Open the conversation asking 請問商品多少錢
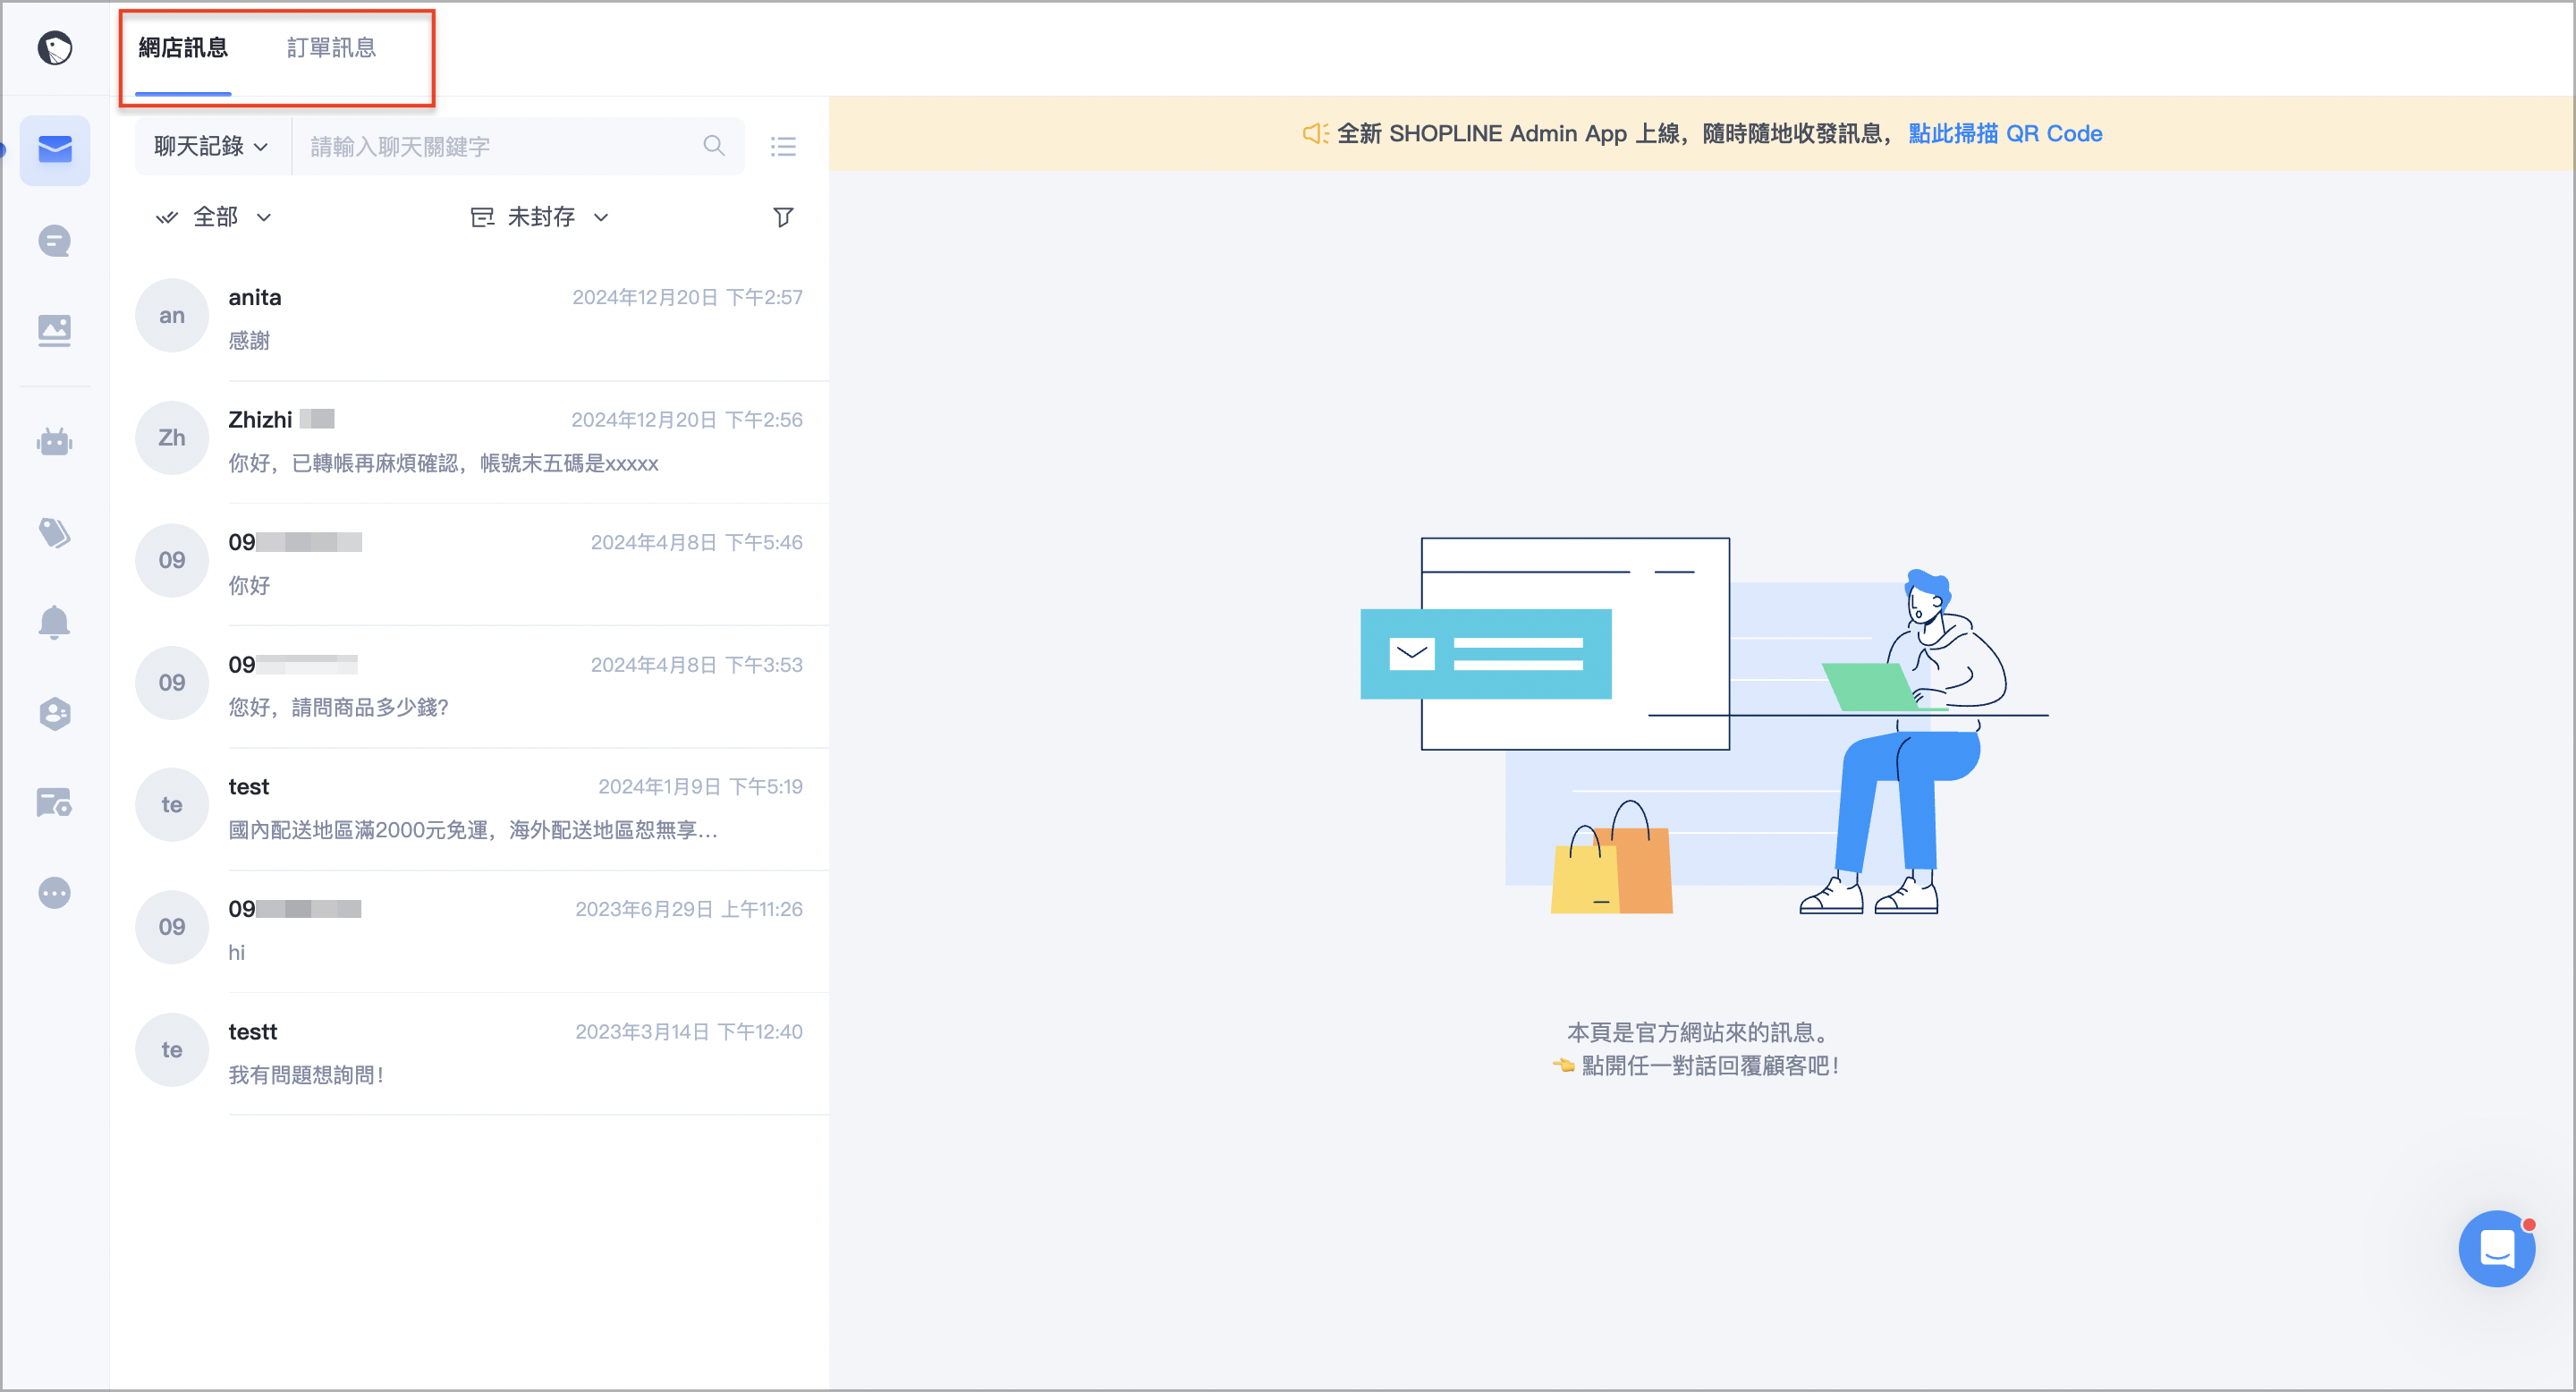2576x1392 pixels. (x=469, y=686)
